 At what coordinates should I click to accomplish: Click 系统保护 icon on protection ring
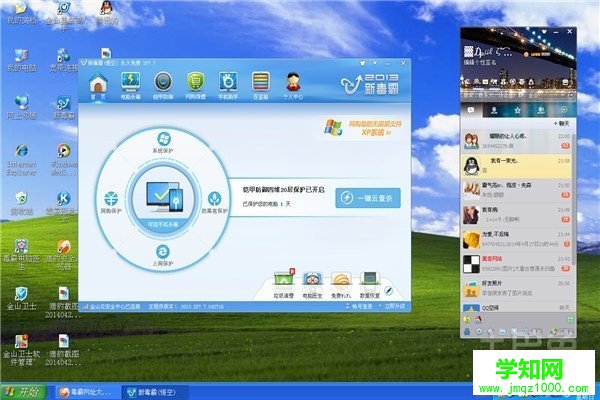point(163,142)
